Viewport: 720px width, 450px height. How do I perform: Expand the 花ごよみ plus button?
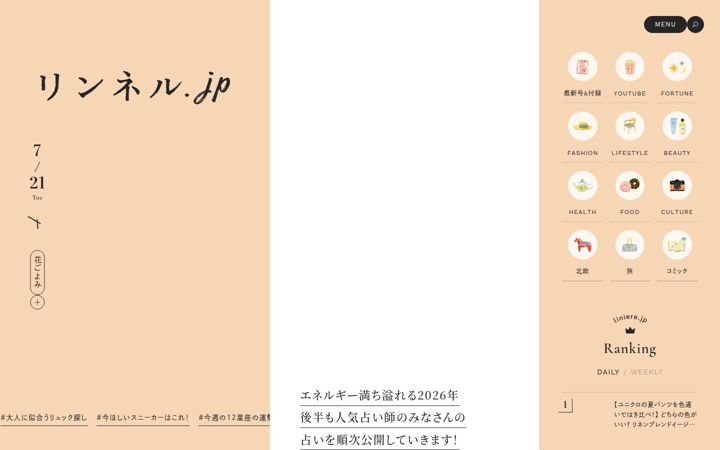click(37, 302)
